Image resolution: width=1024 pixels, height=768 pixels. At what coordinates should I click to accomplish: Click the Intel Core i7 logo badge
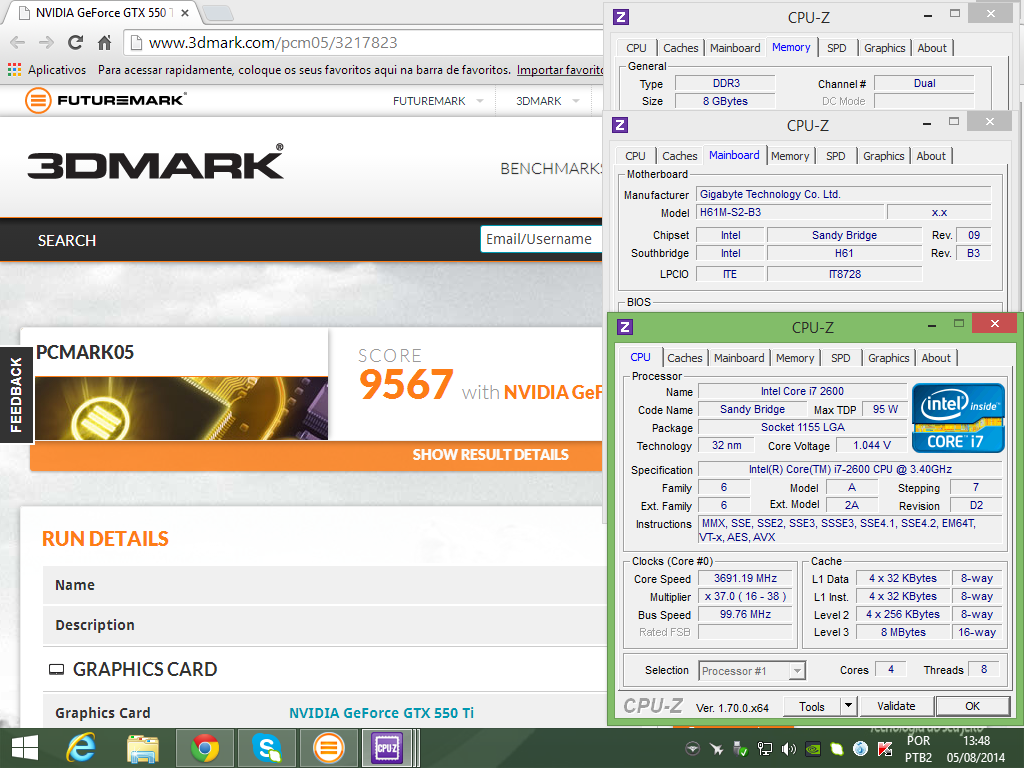[x=958, y=418]
